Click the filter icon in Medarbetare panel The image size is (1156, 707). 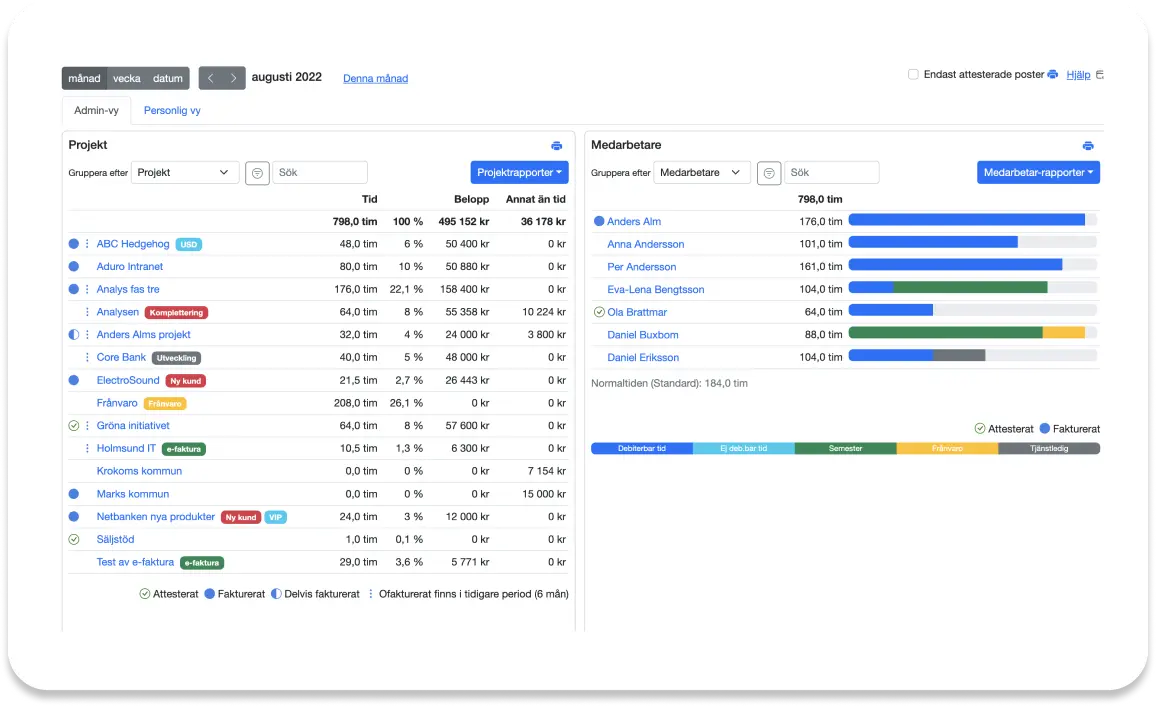(768, 173)
